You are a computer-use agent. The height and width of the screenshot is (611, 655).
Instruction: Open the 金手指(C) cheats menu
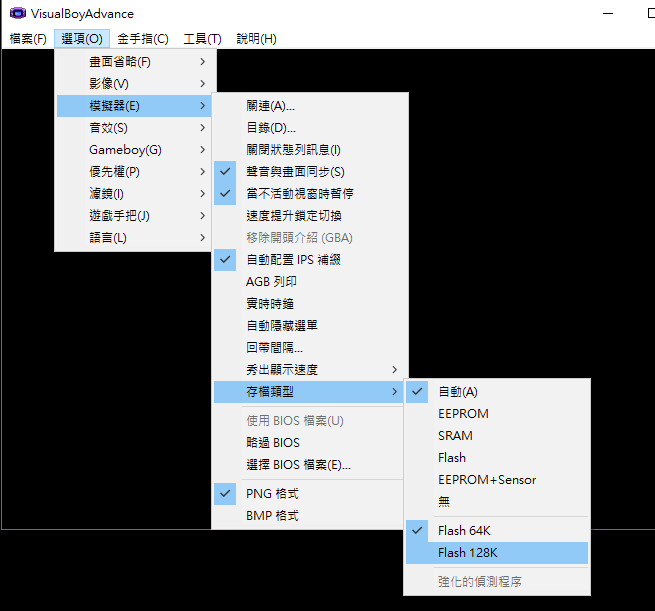[143, 39]
